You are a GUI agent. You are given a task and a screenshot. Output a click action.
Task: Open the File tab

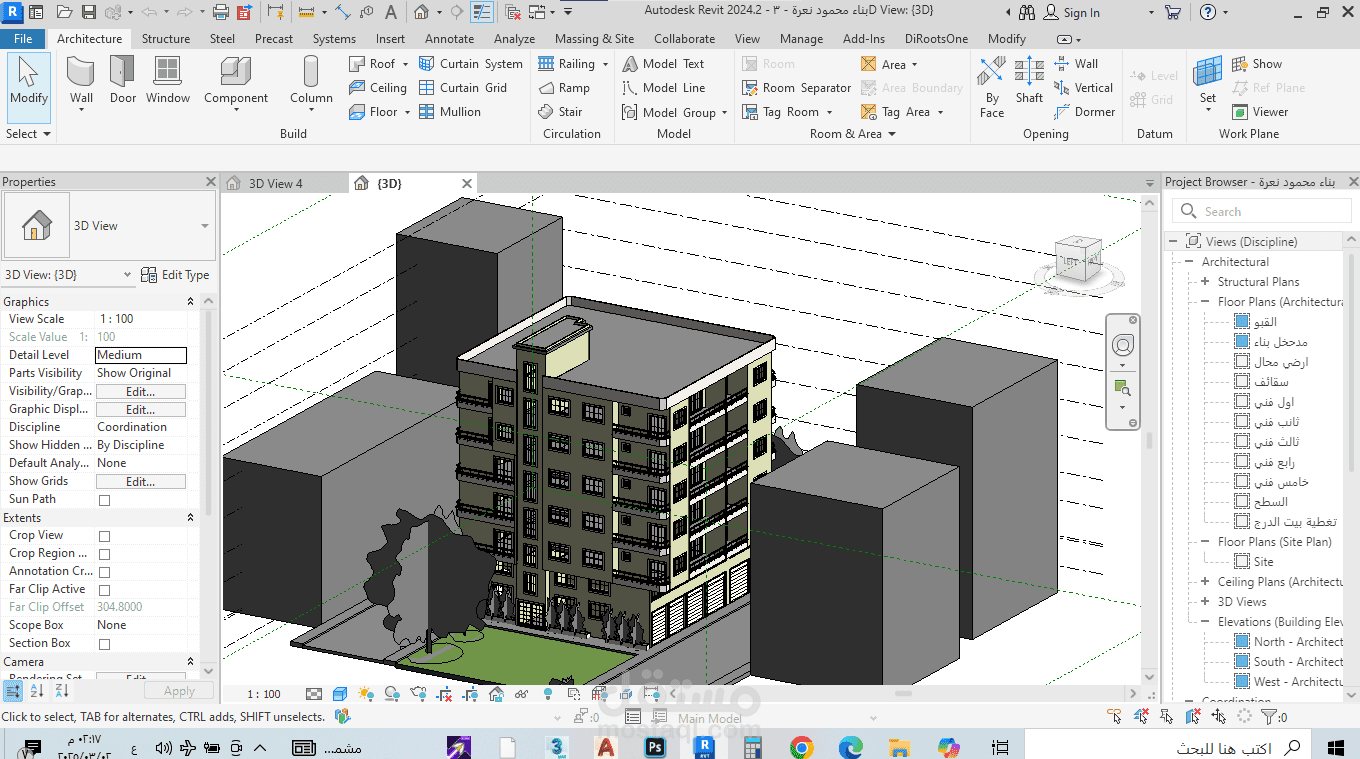pyautogui.click(x=23, y=39)
